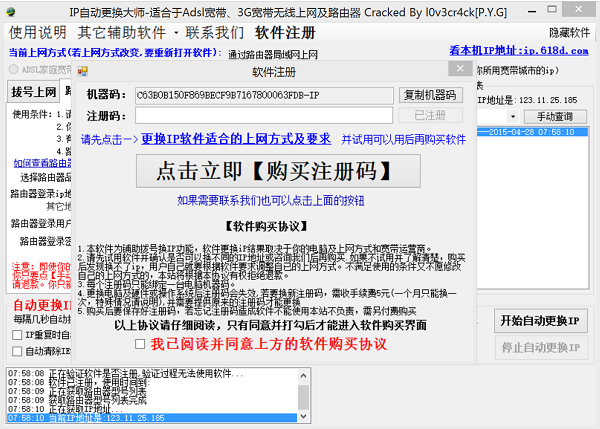Screen dimensions: 600x429
Task: Check 我已阅读并同意上方的软件购买协议 checkbox
Action: point(140,344)
